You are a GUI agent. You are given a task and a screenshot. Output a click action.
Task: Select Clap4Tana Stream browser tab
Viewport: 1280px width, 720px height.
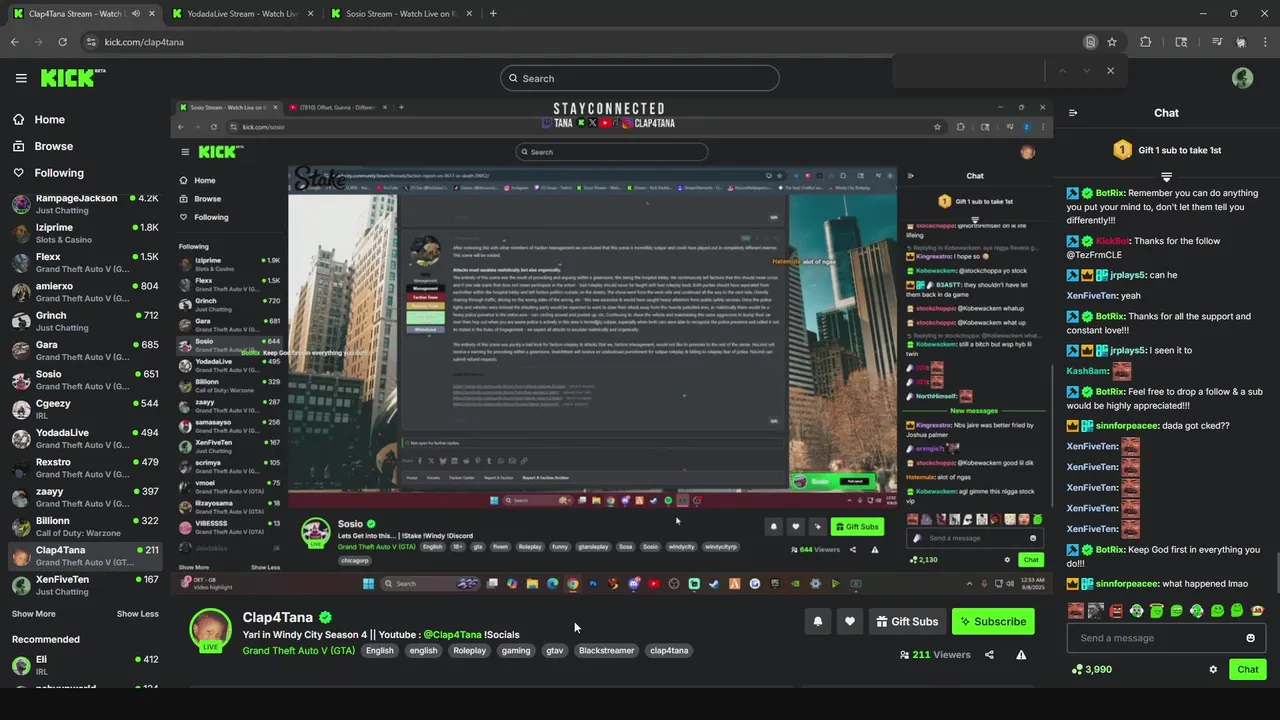[x=82, y=14]
